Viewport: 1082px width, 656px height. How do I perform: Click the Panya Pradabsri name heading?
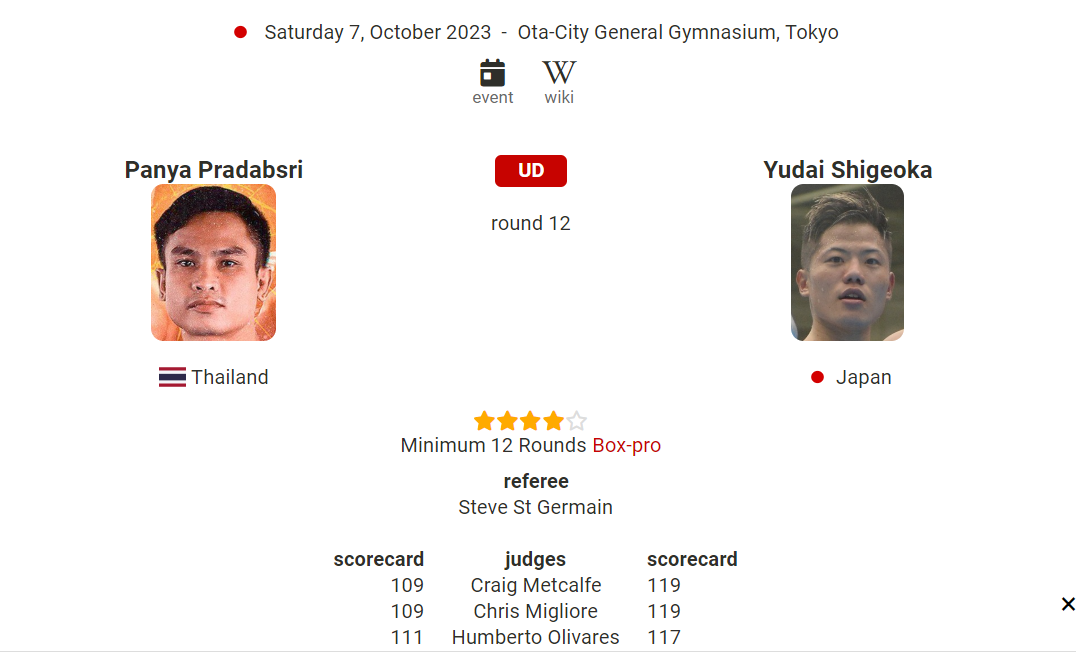213,170
